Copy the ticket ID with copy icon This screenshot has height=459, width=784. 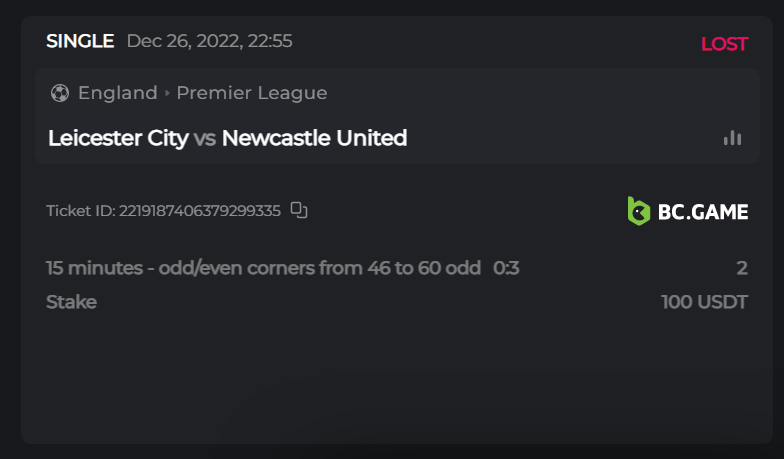[x=299, y=210]
